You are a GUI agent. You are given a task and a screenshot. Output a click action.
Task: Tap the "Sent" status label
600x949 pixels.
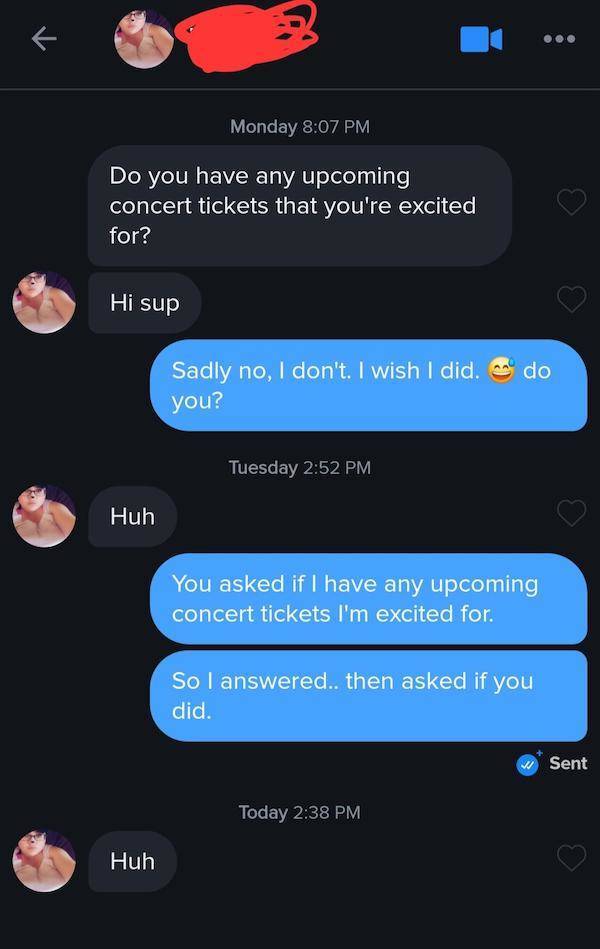pyautogui.click(x=568, y=763)
